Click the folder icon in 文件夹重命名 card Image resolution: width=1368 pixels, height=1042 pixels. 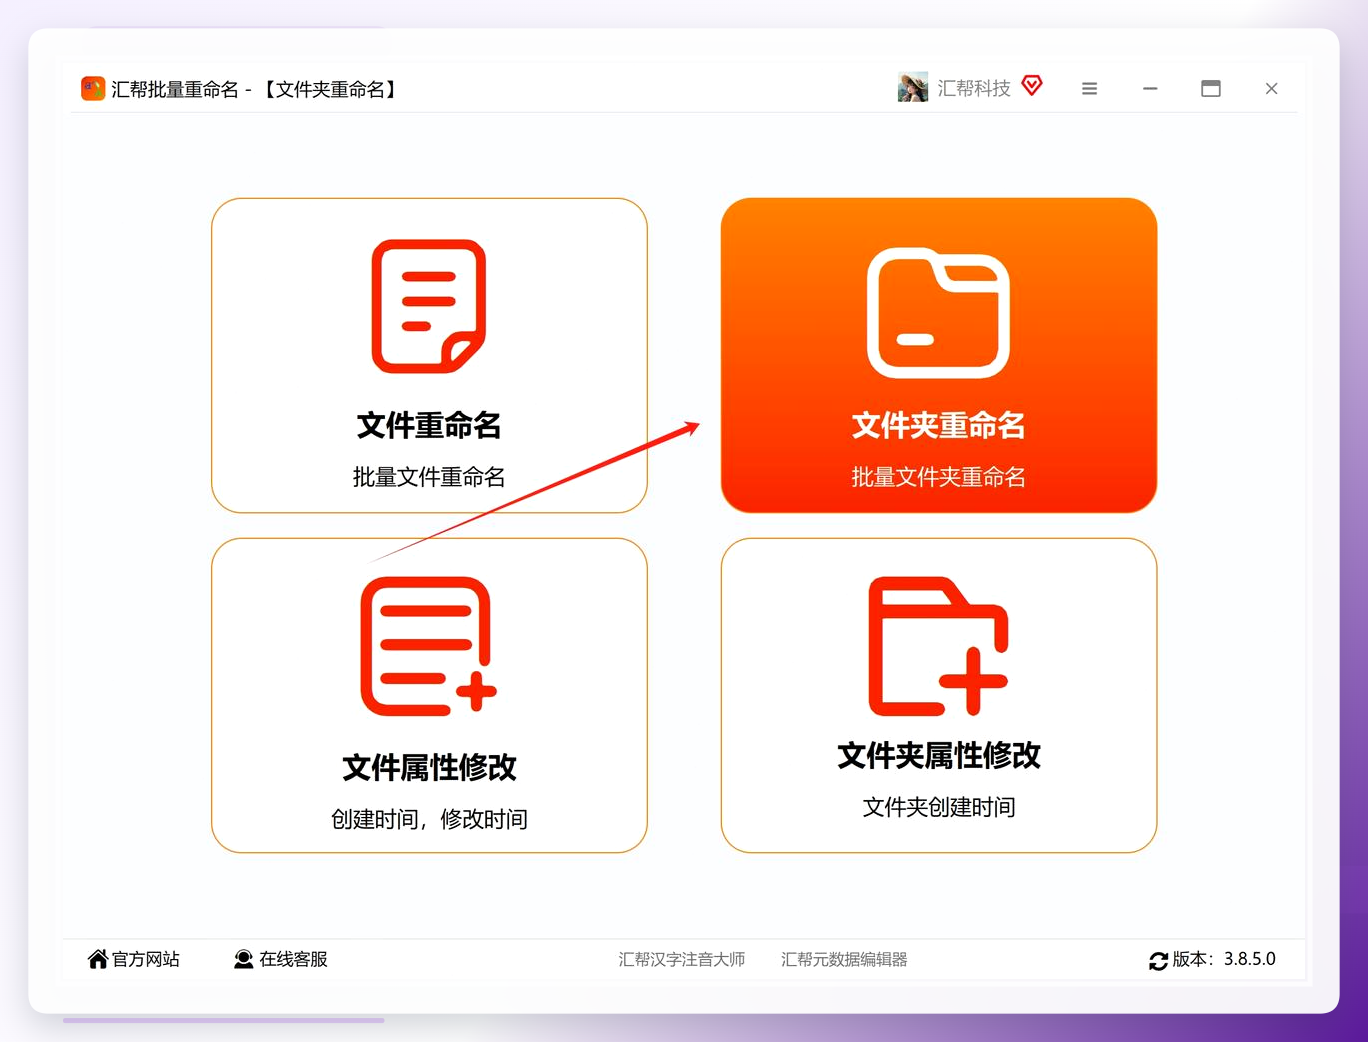point(938,313)
